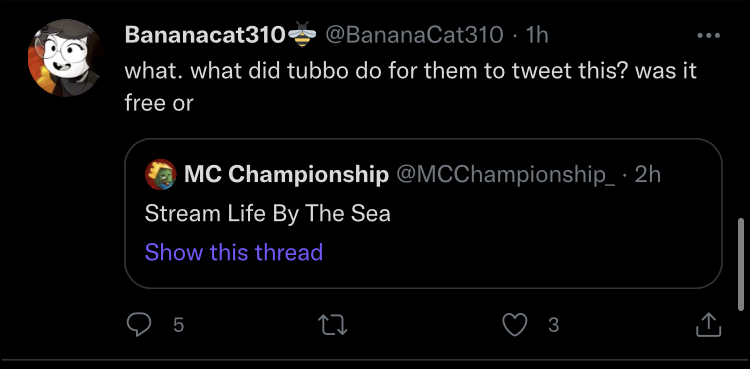Open the share icon on the tweet
This screenshot has height=369, width=750.
(709, 325)
